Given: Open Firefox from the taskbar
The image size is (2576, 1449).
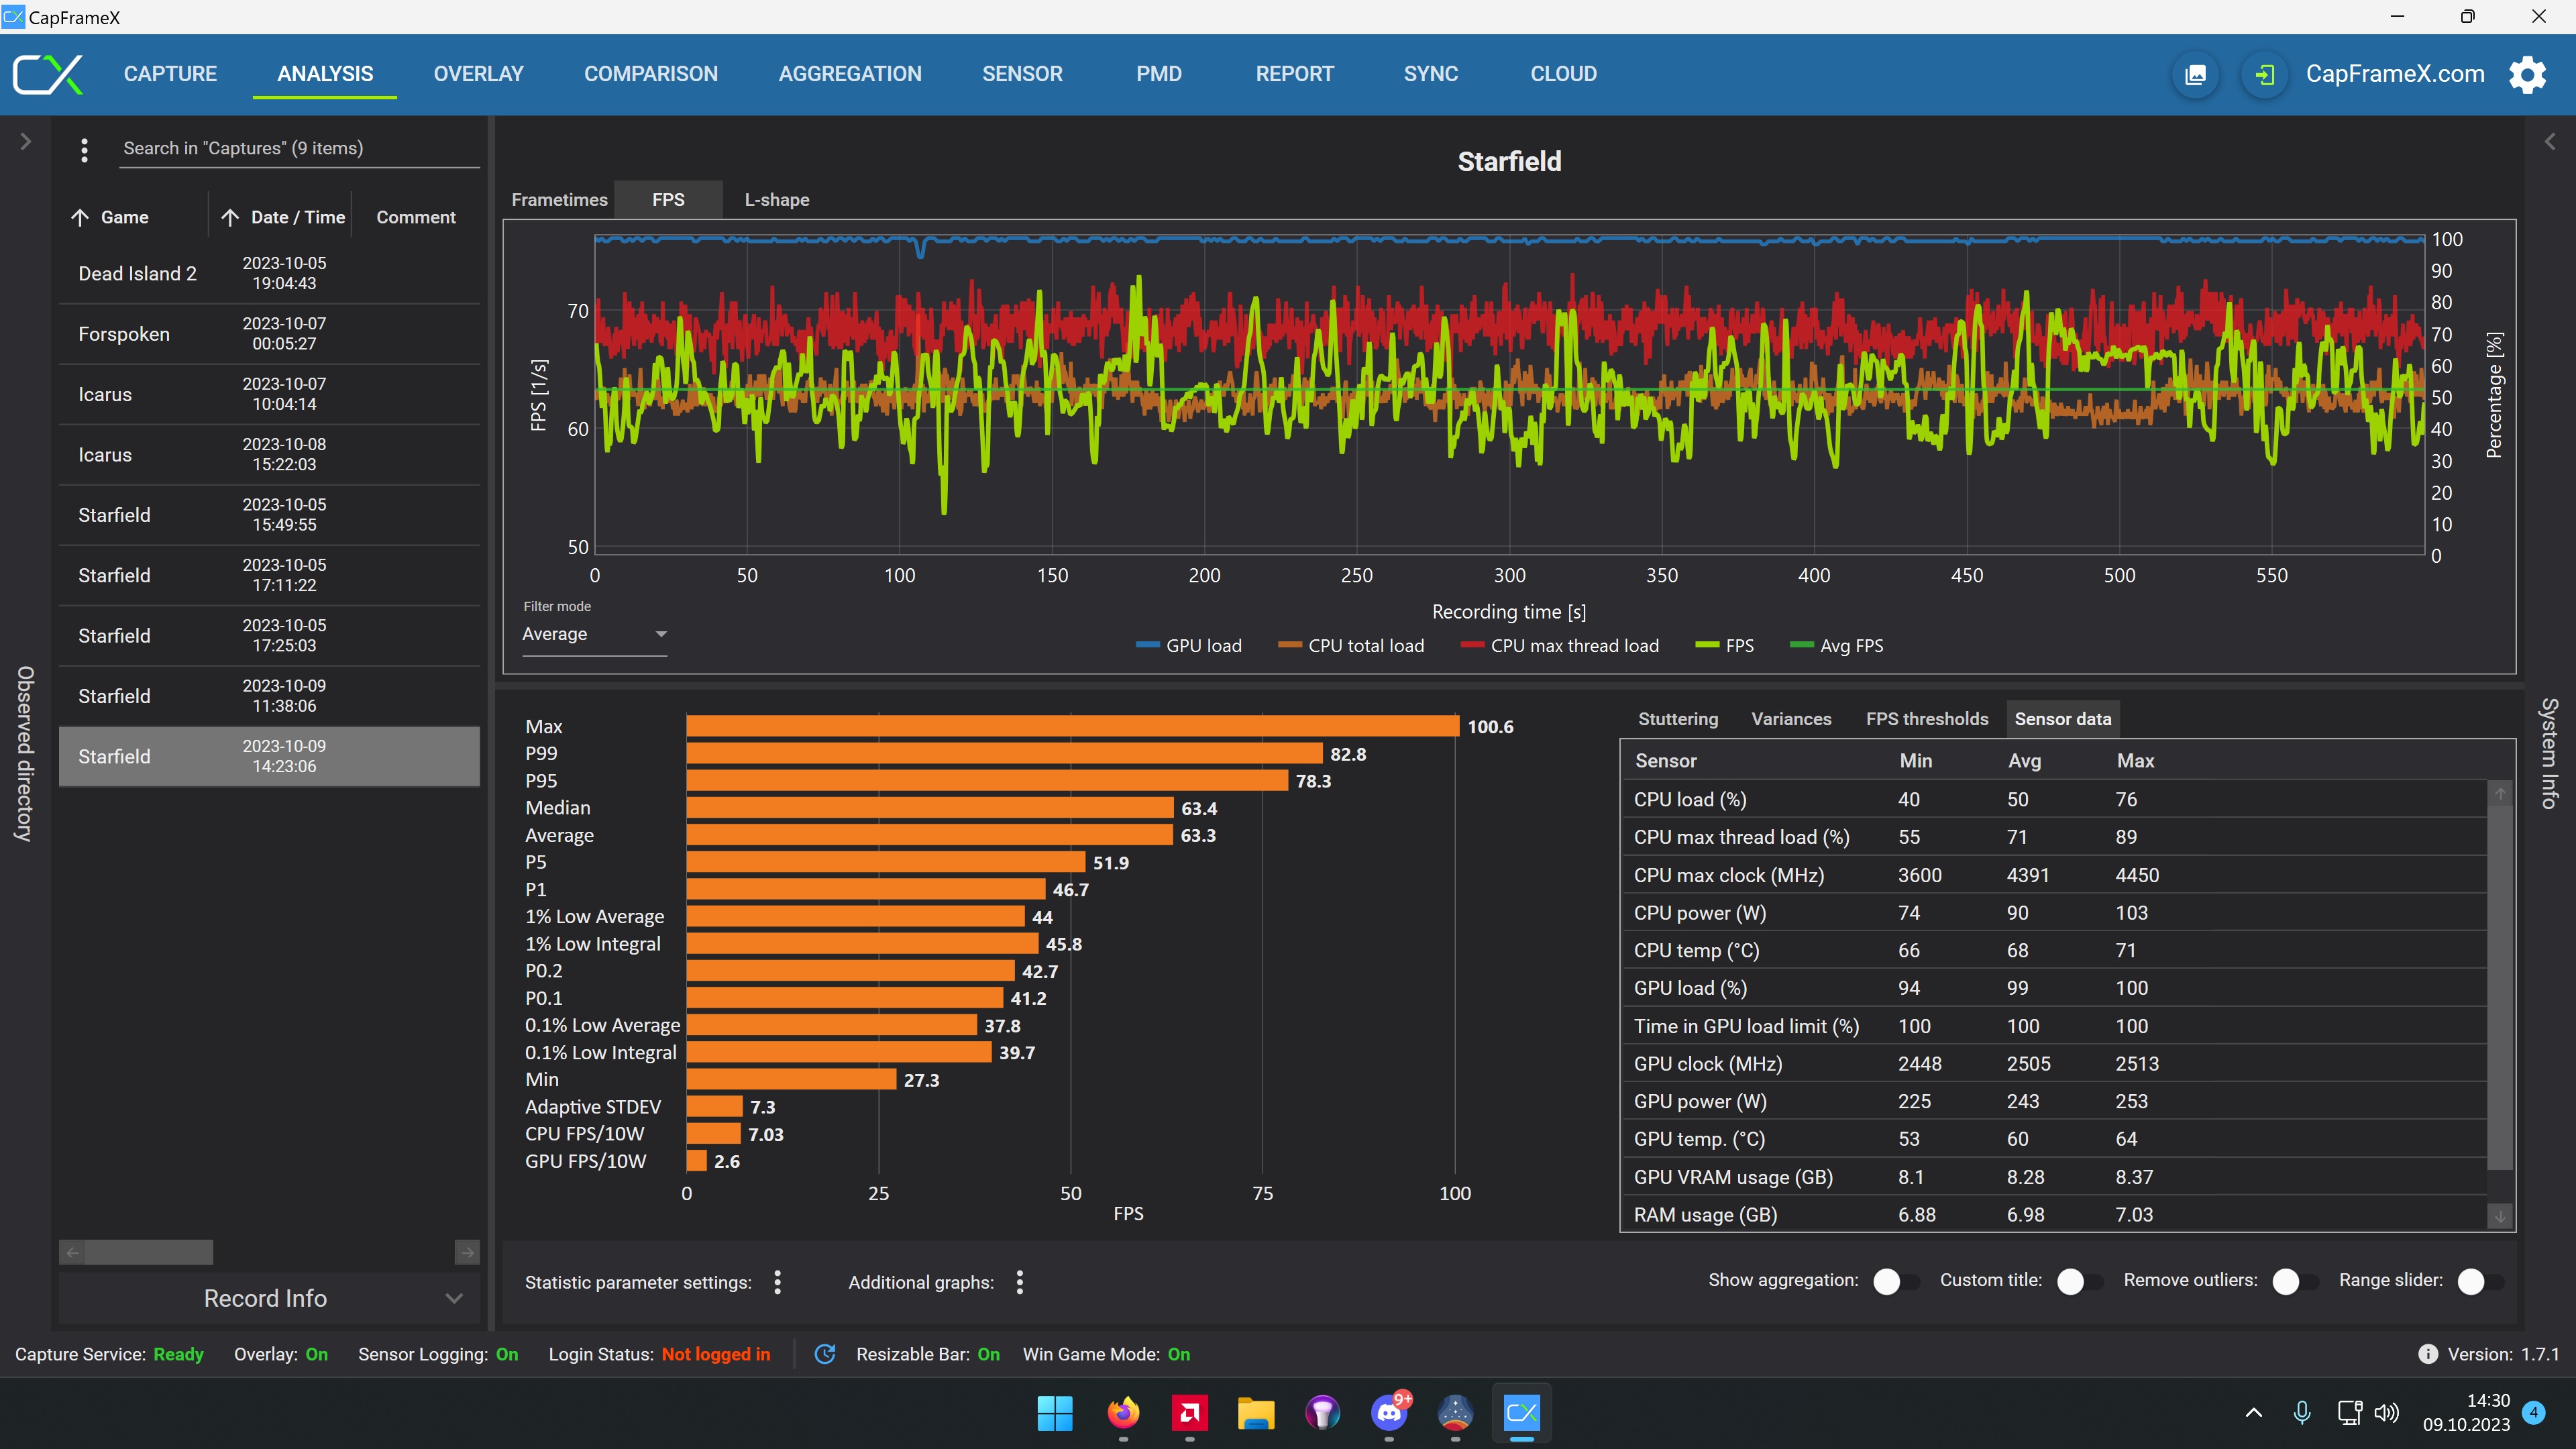Looking at the screenshot, I should [x=1123, y=1413].
